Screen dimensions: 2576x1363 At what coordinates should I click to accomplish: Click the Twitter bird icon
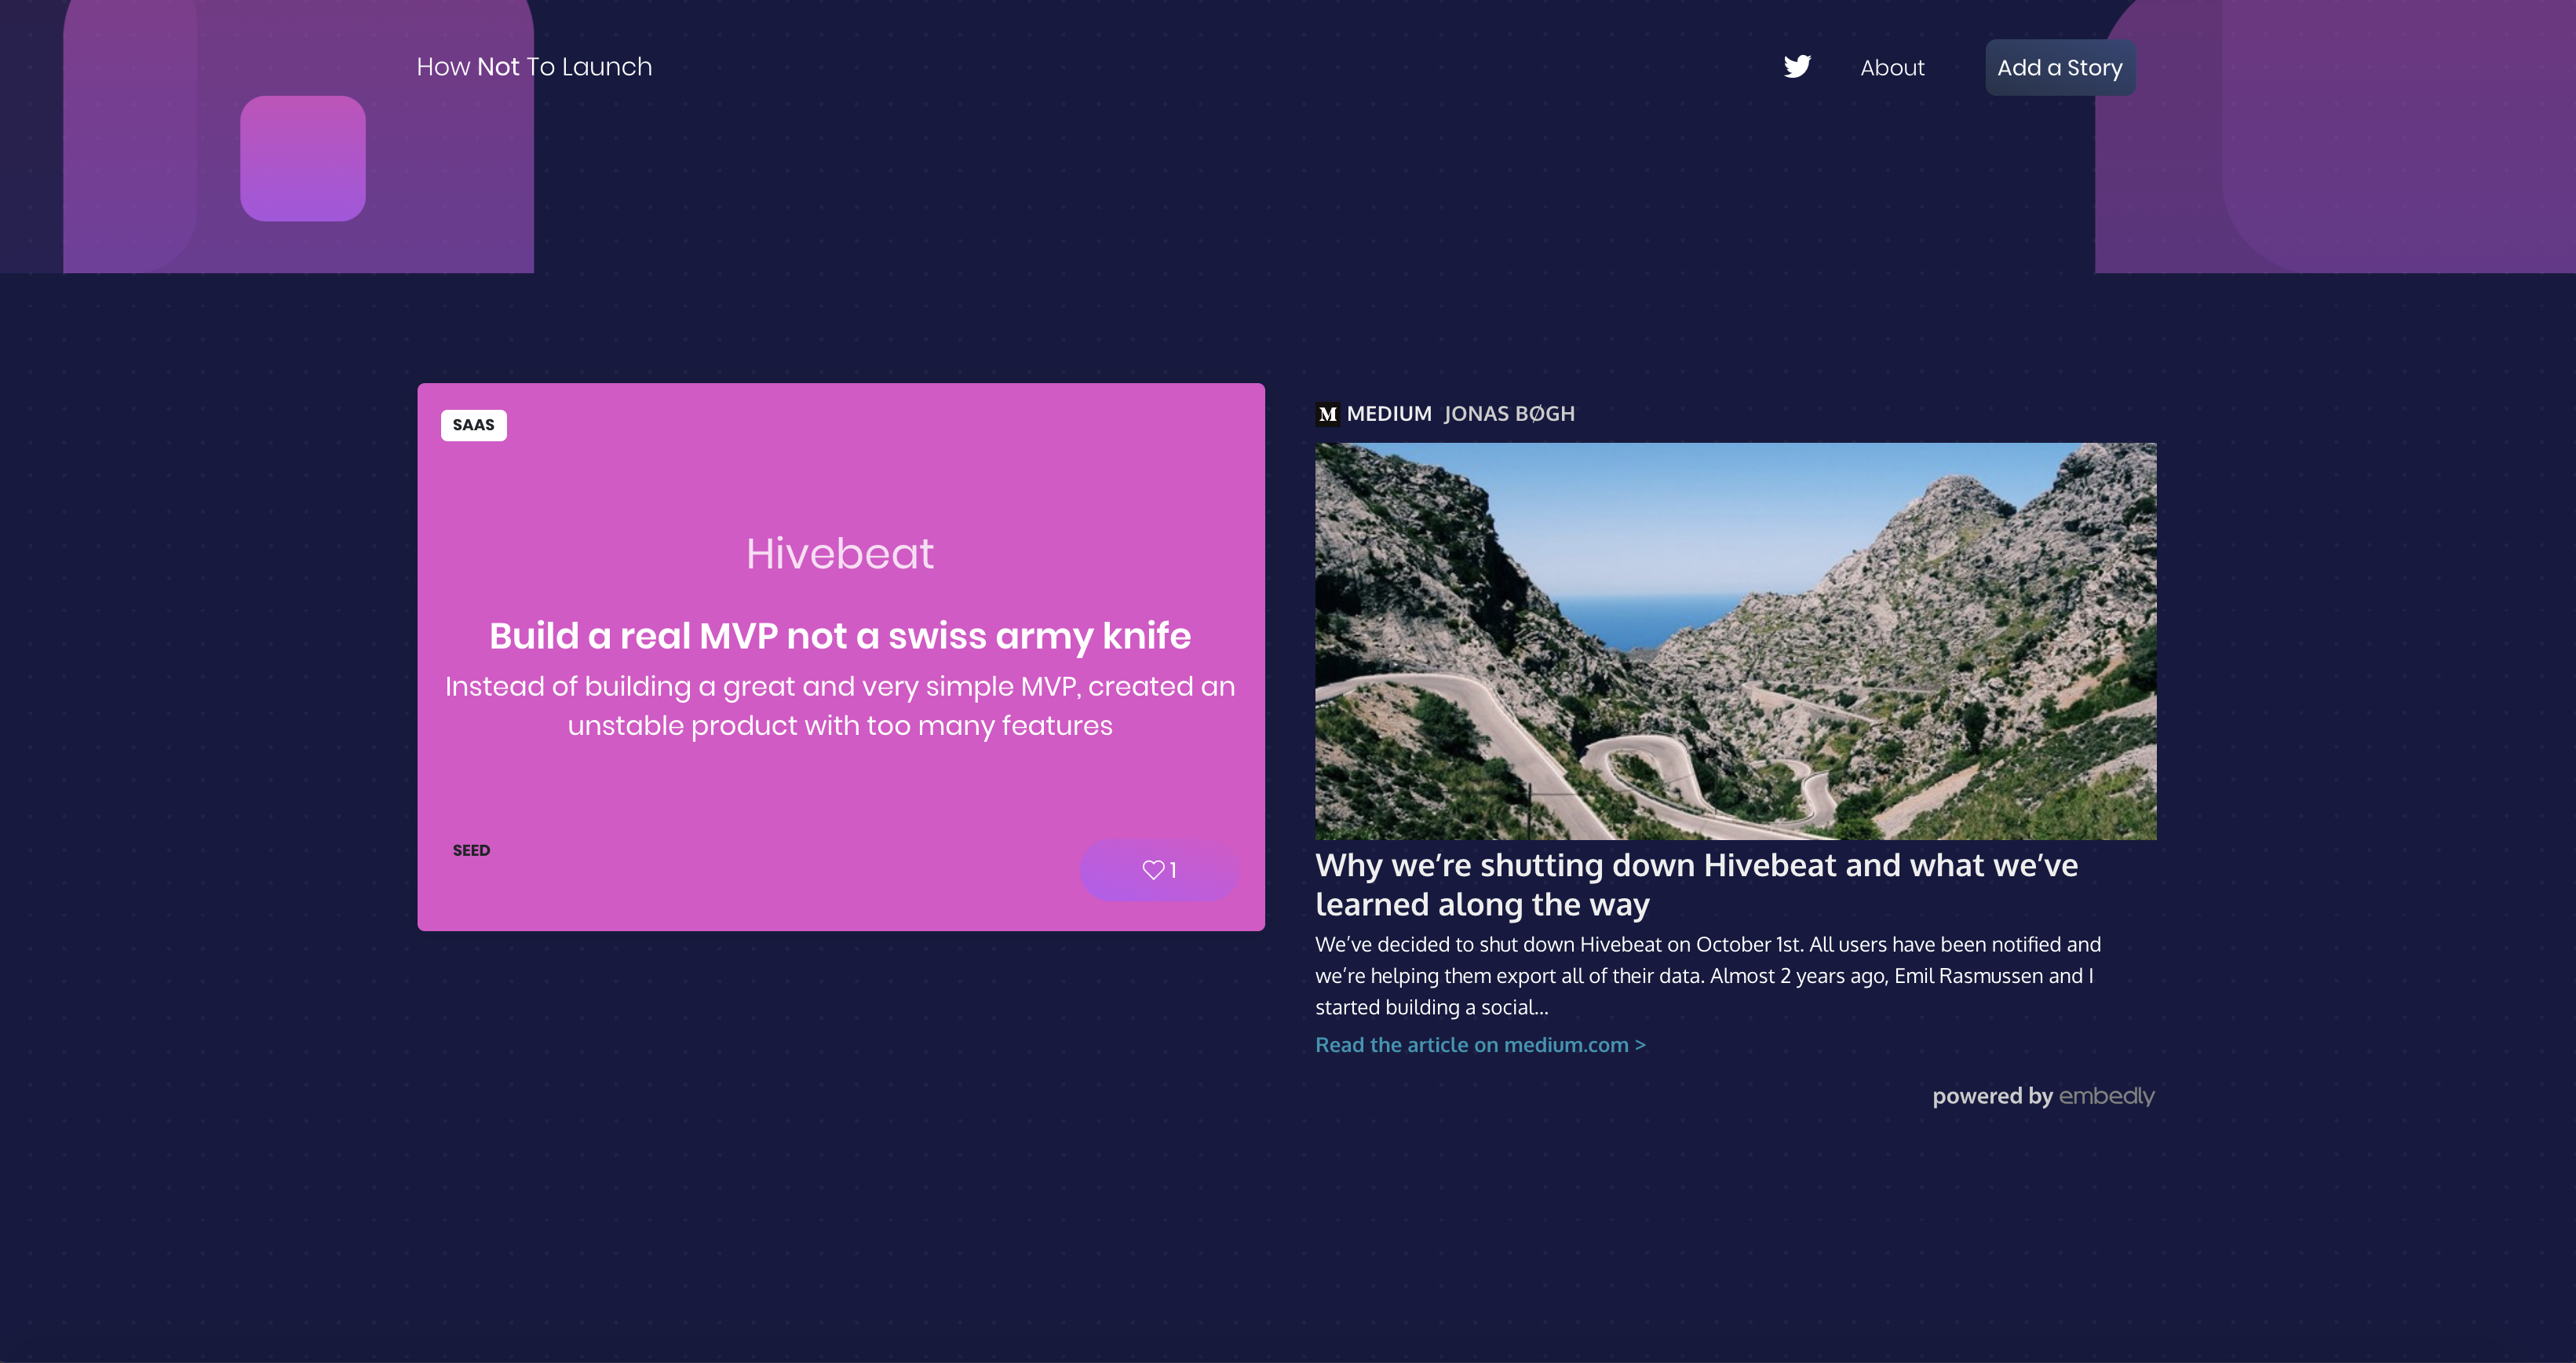click(1797, 64)
